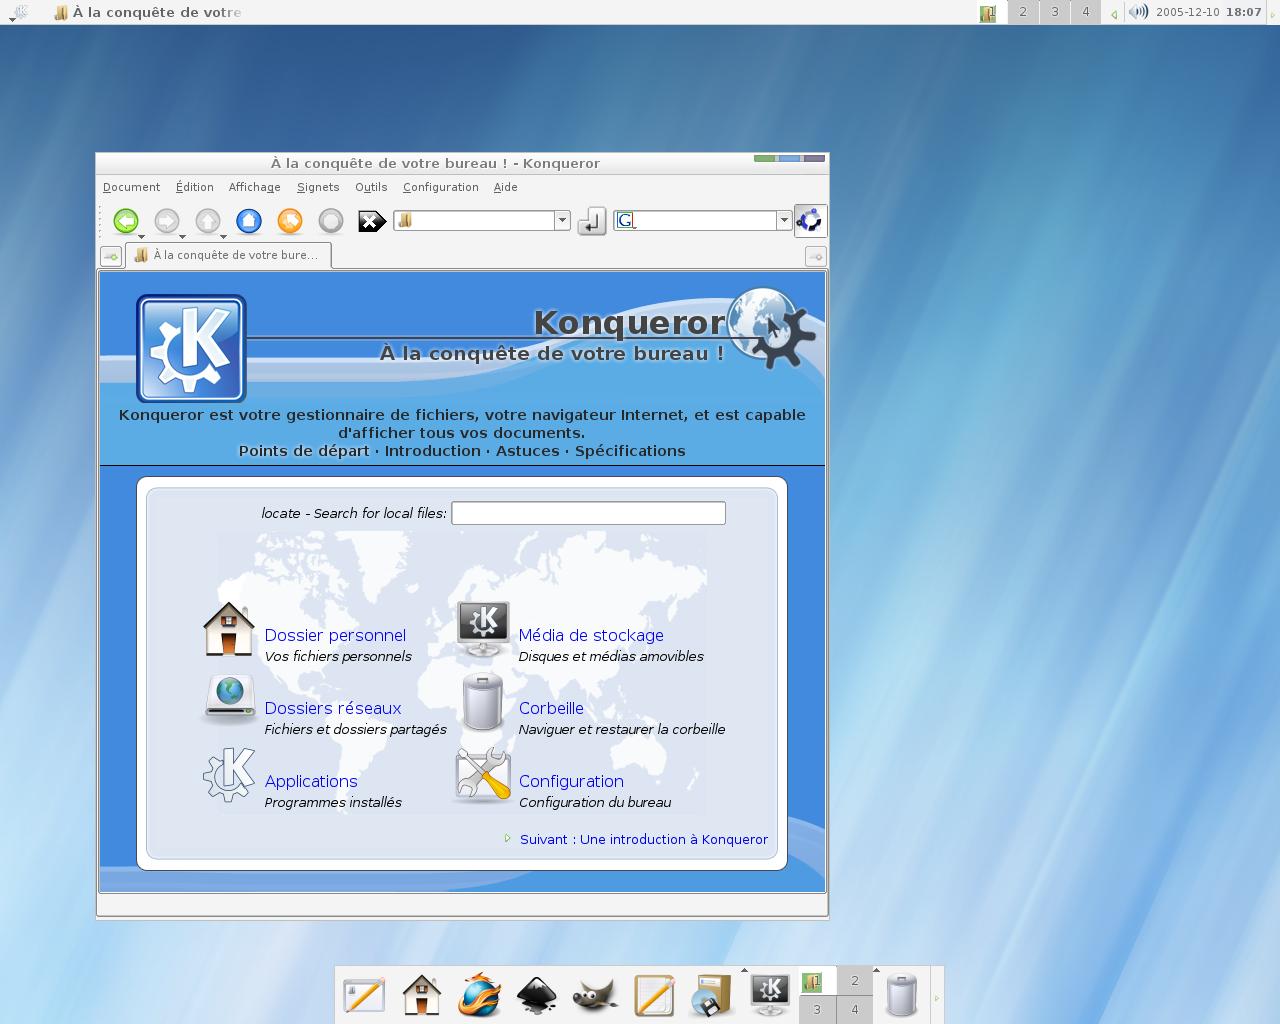Open the Applications link
Viewport: 1280px width, 1024px height.
(311, 781)
